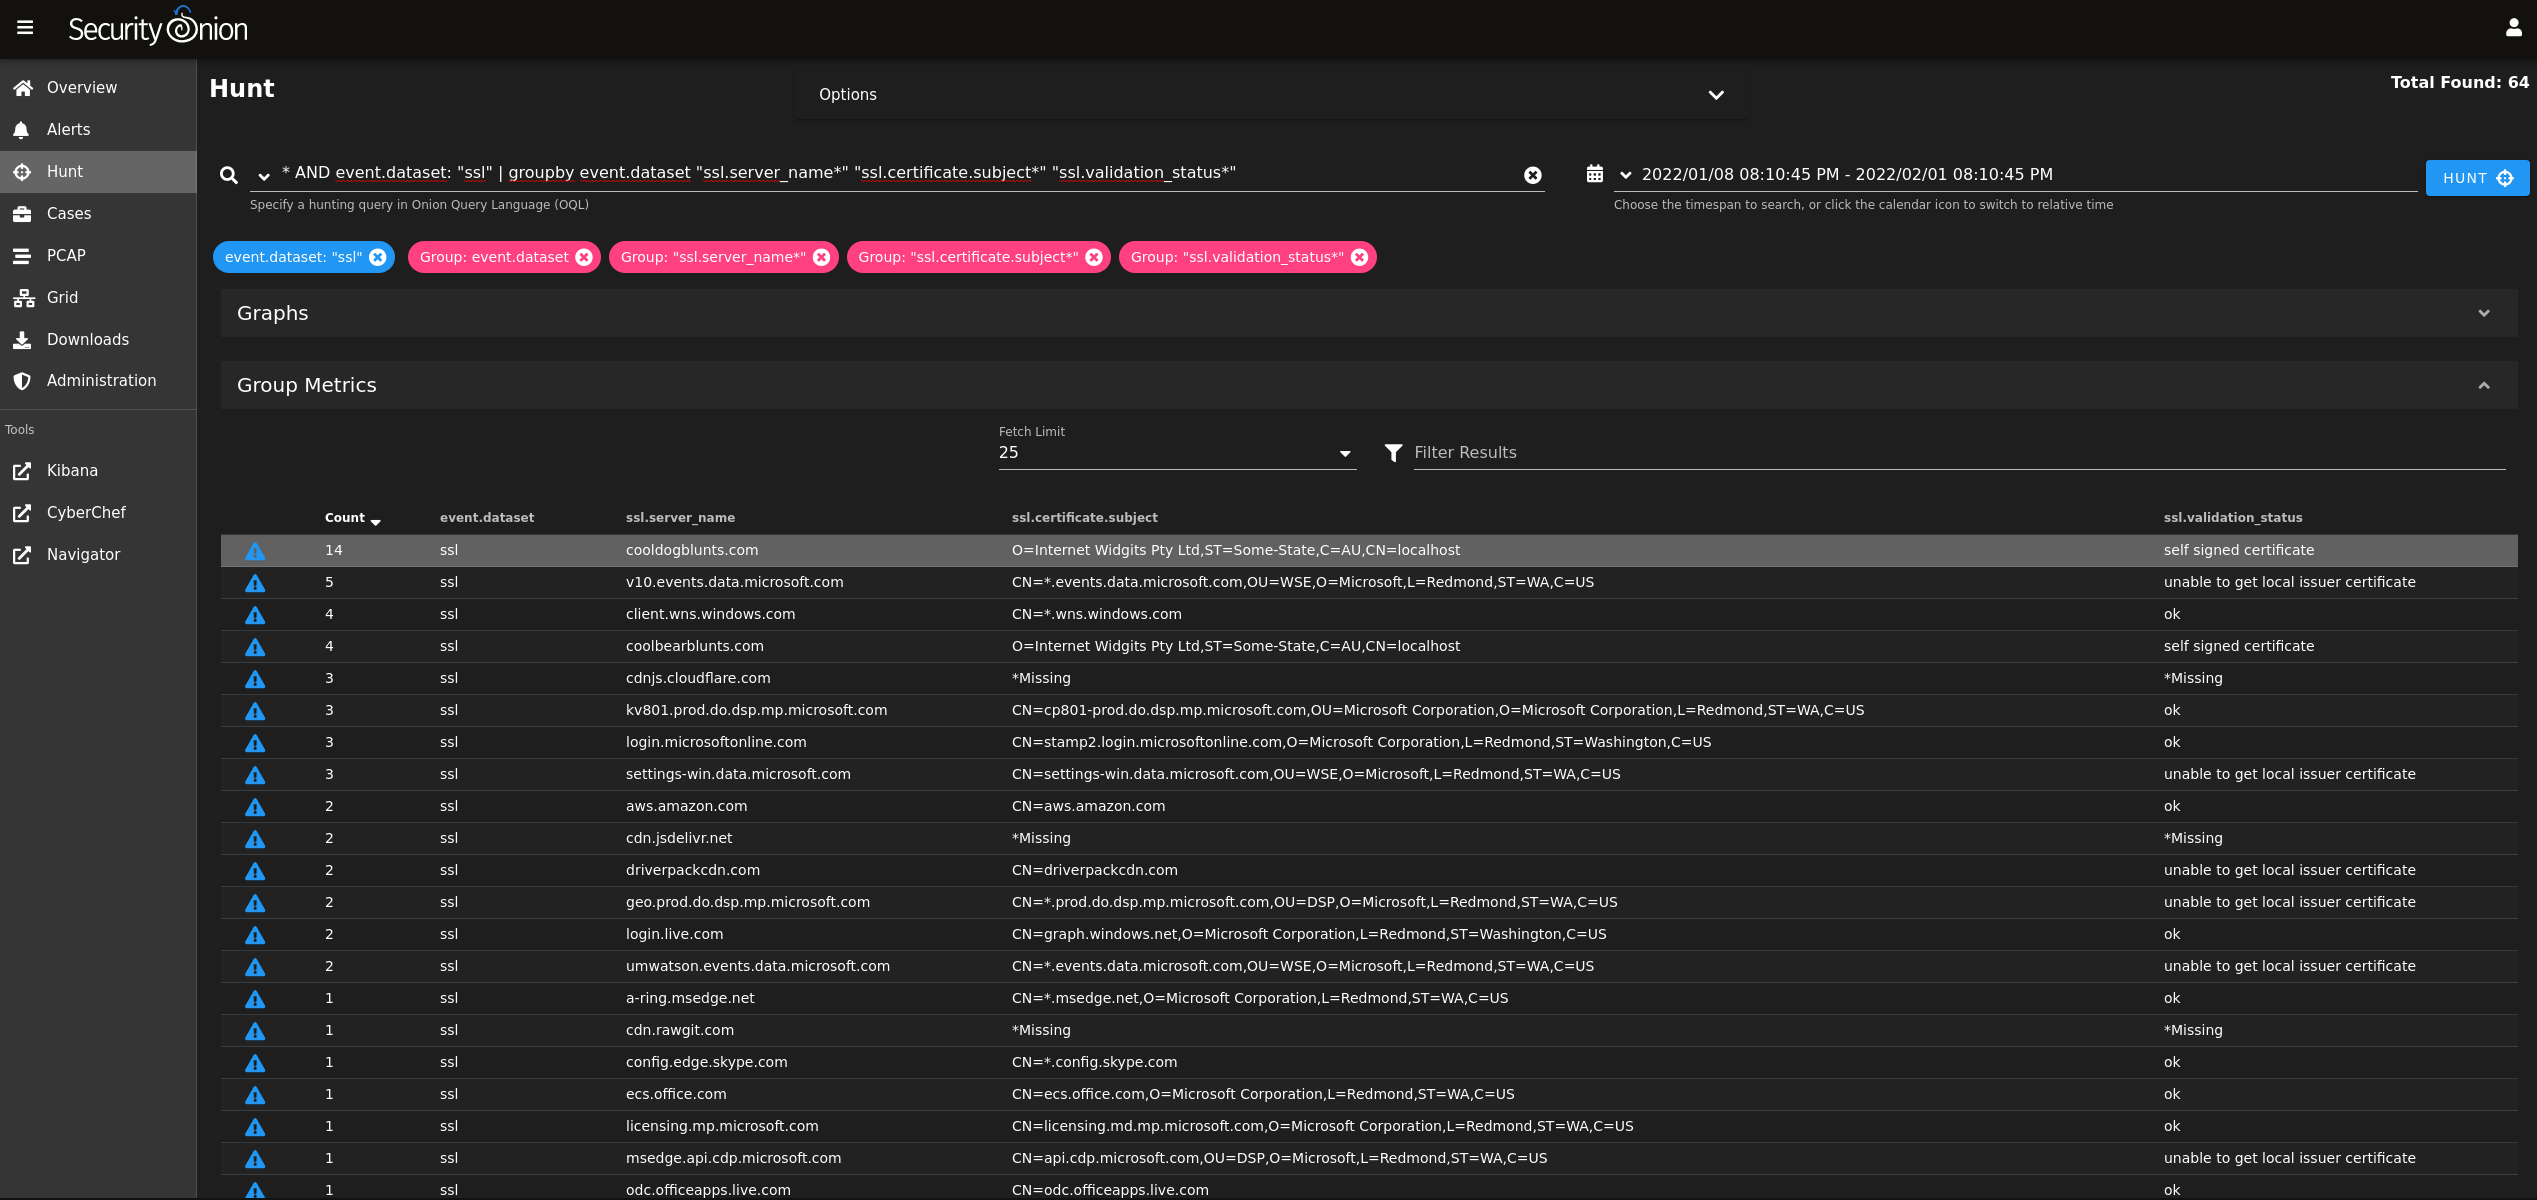Open Administration in sidebar
This screenshot has width=2537, height=1200.
(98, 381)
